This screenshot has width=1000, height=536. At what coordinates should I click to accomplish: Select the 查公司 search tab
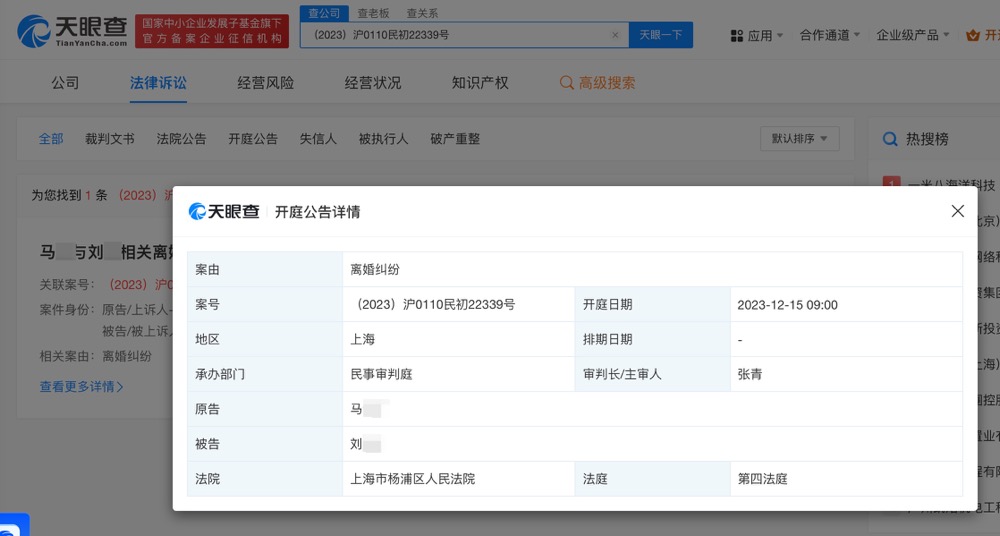pyautogui.click(x=324, y=13)
